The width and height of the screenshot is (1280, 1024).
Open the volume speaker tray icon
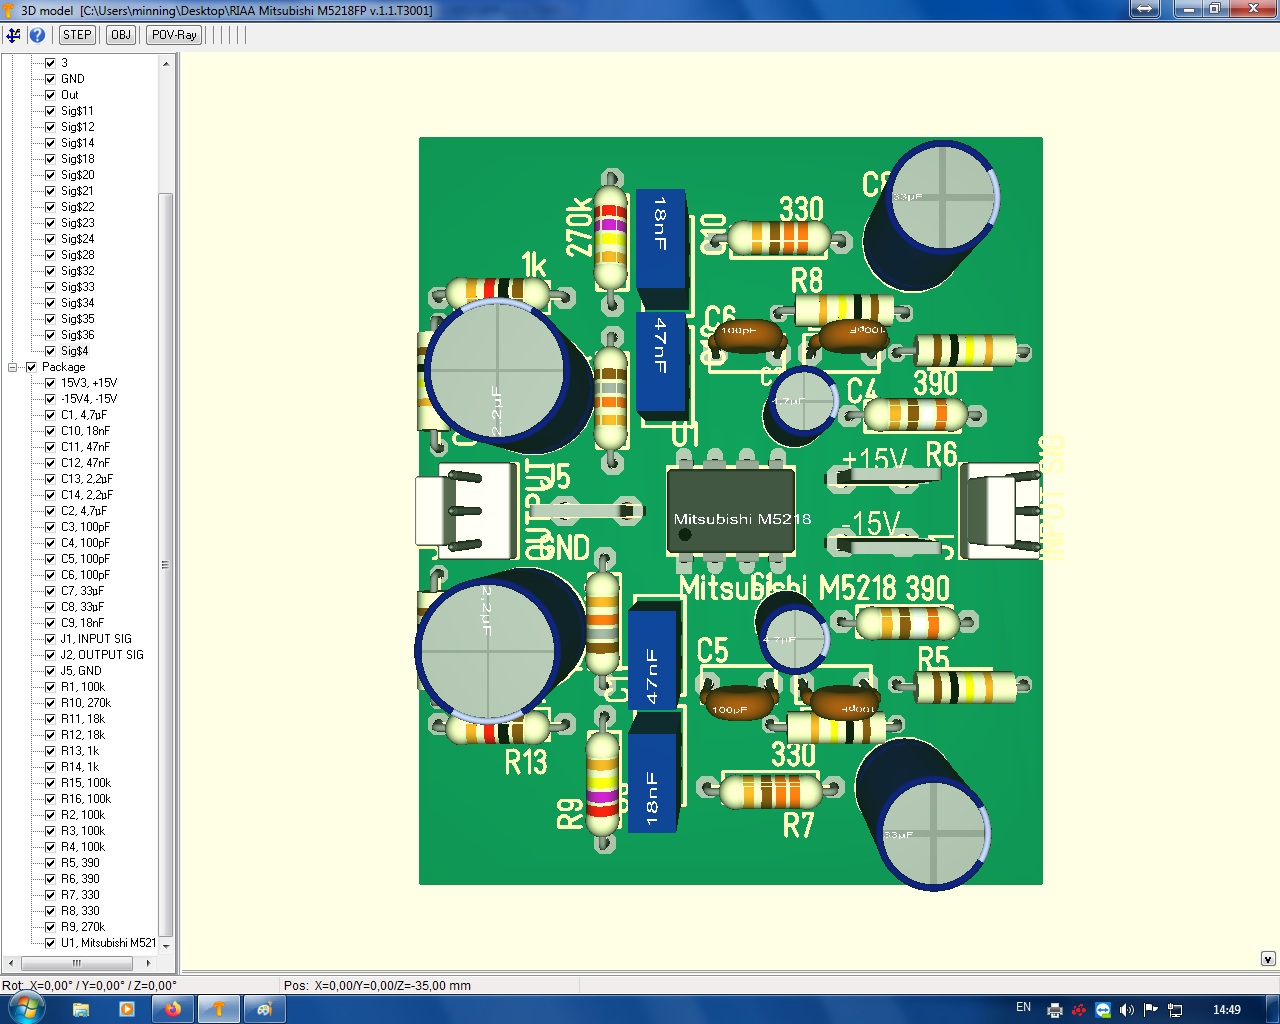(x=1127, y=1010)
